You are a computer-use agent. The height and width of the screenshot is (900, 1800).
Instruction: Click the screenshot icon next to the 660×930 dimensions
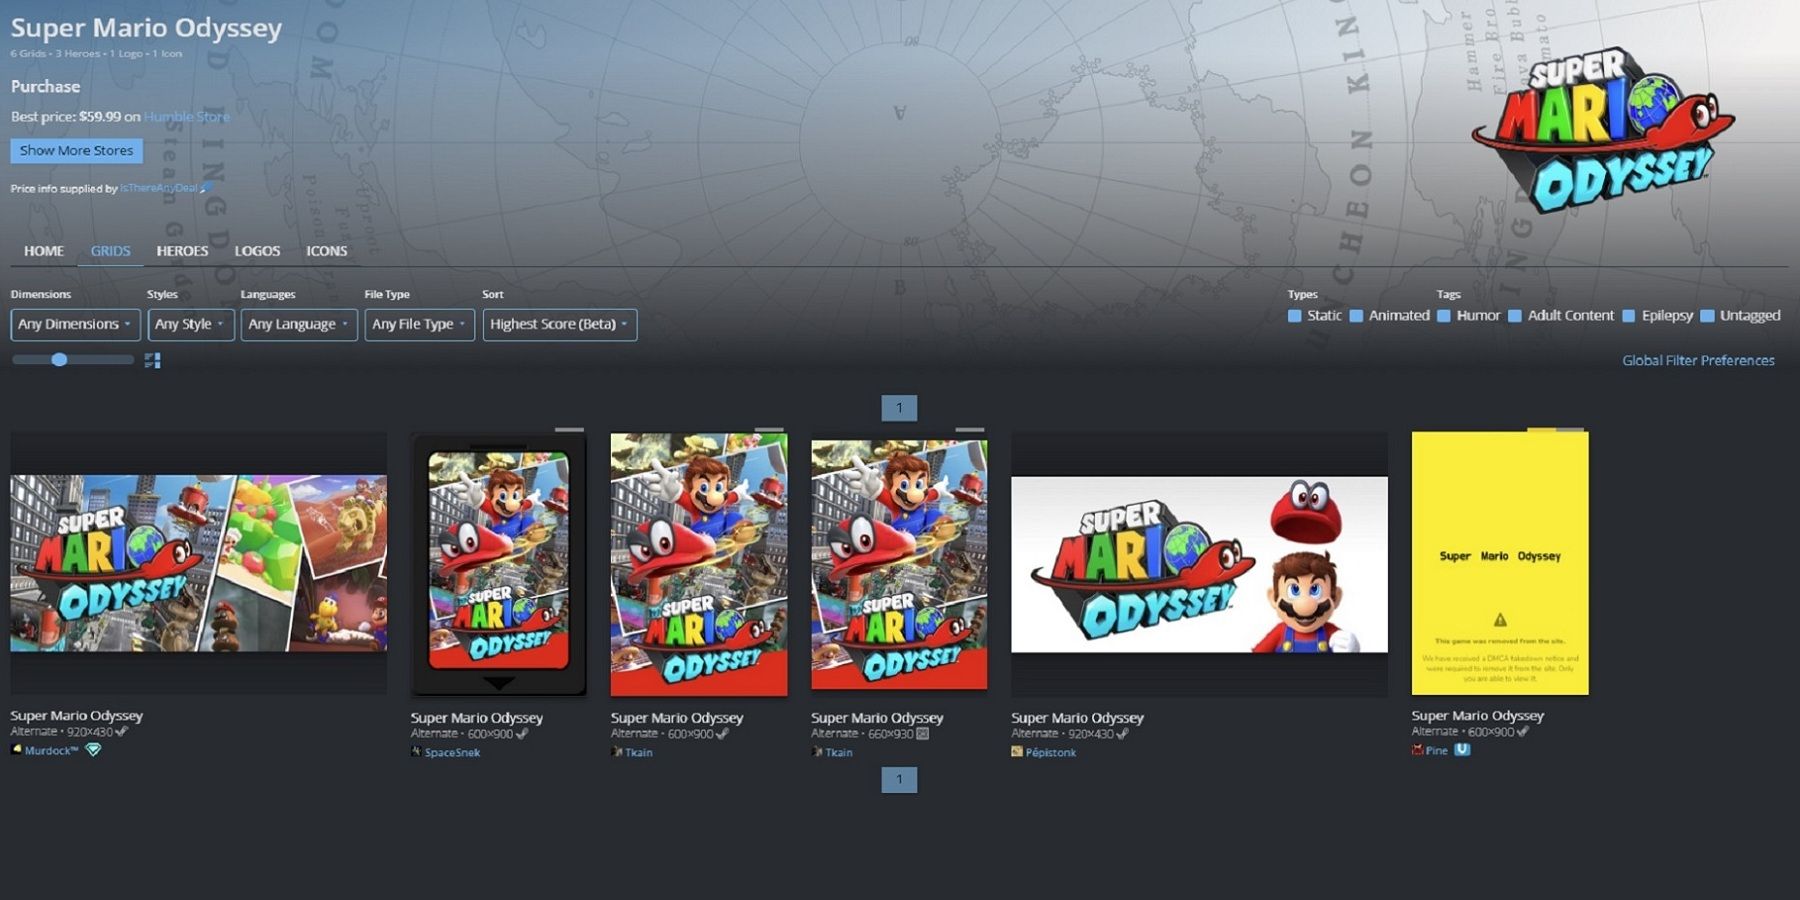point(923,733)
